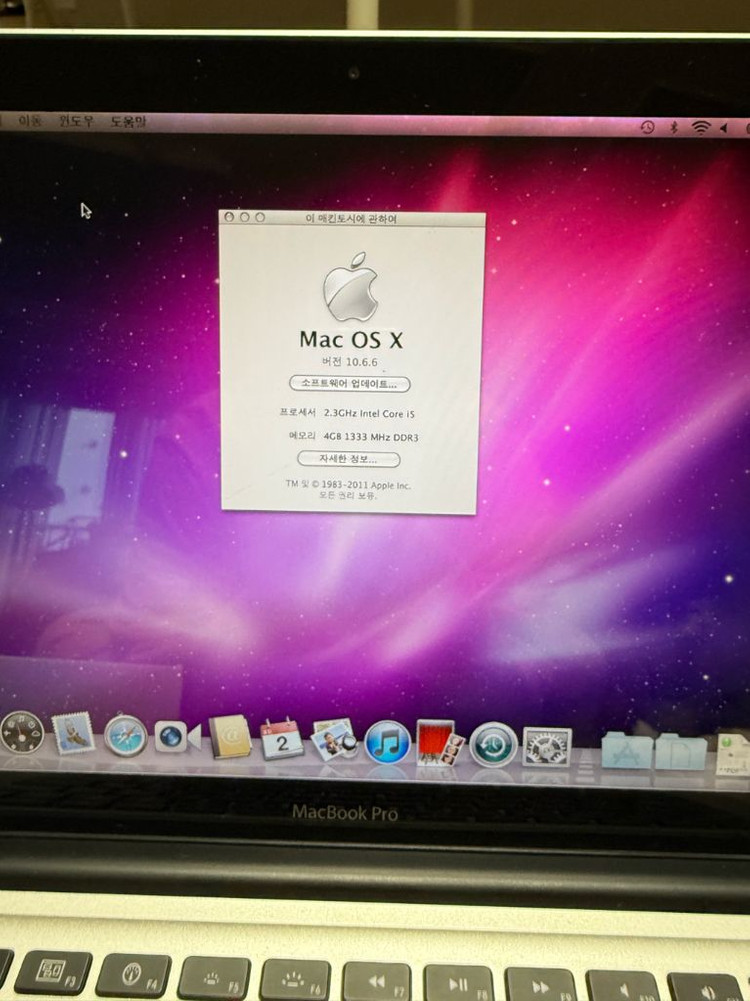Click the 프로세서 label
This screenshot has width=750, height=1001.
297,412
